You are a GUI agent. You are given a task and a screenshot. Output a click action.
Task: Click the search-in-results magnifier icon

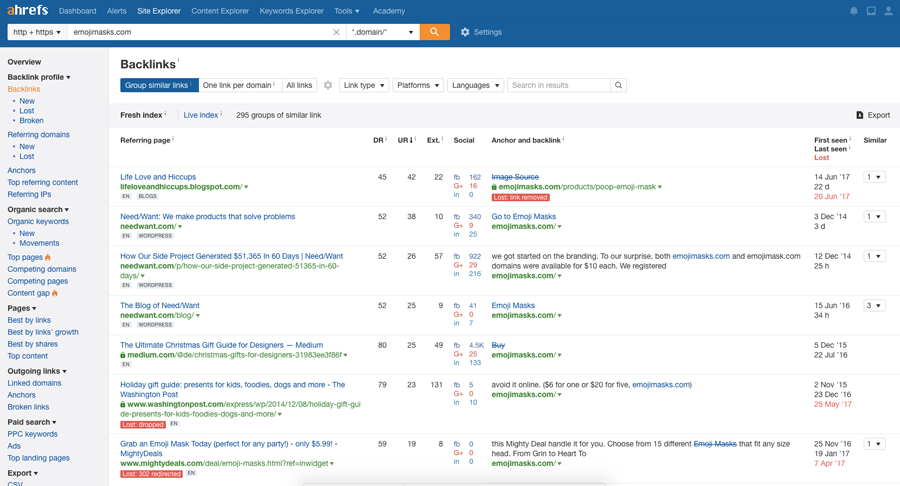[619, 86]
